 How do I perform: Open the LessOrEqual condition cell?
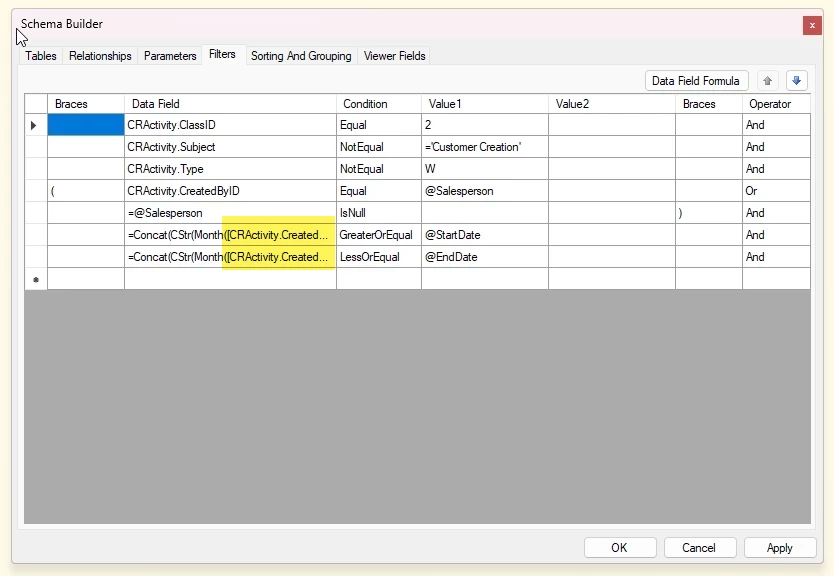pos(379,257)
